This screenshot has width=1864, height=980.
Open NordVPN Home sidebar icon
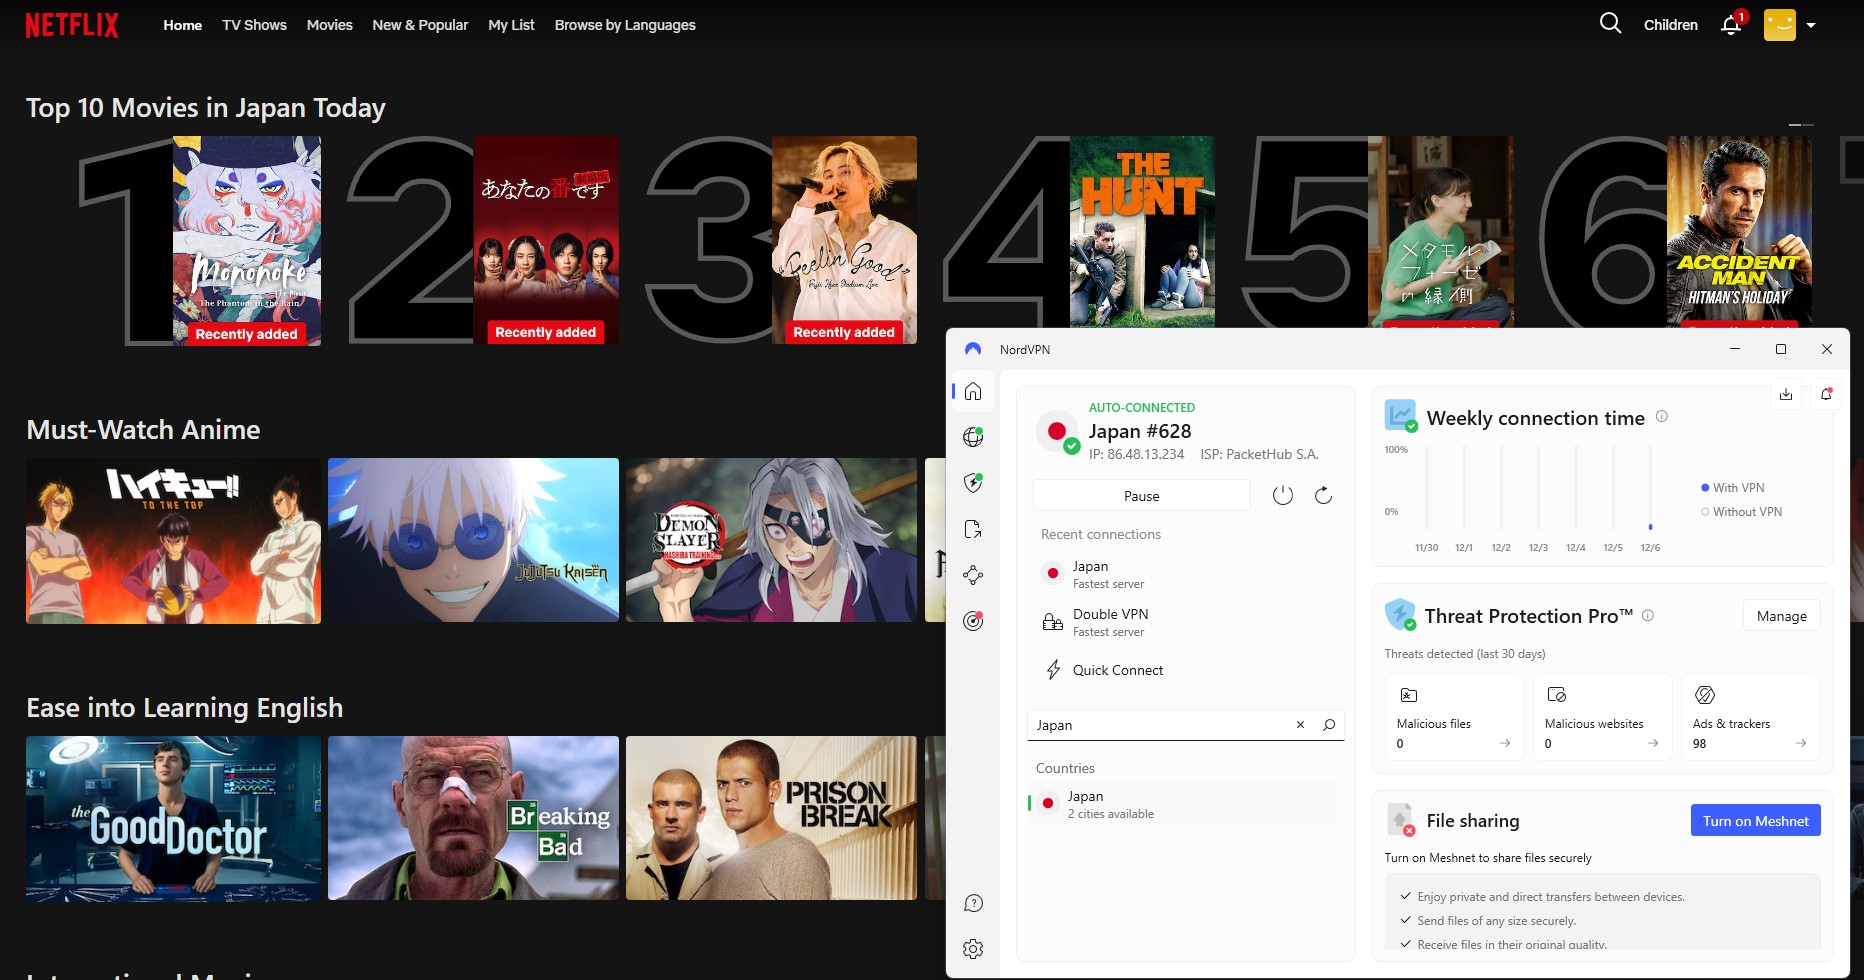(x=973, y=391)
